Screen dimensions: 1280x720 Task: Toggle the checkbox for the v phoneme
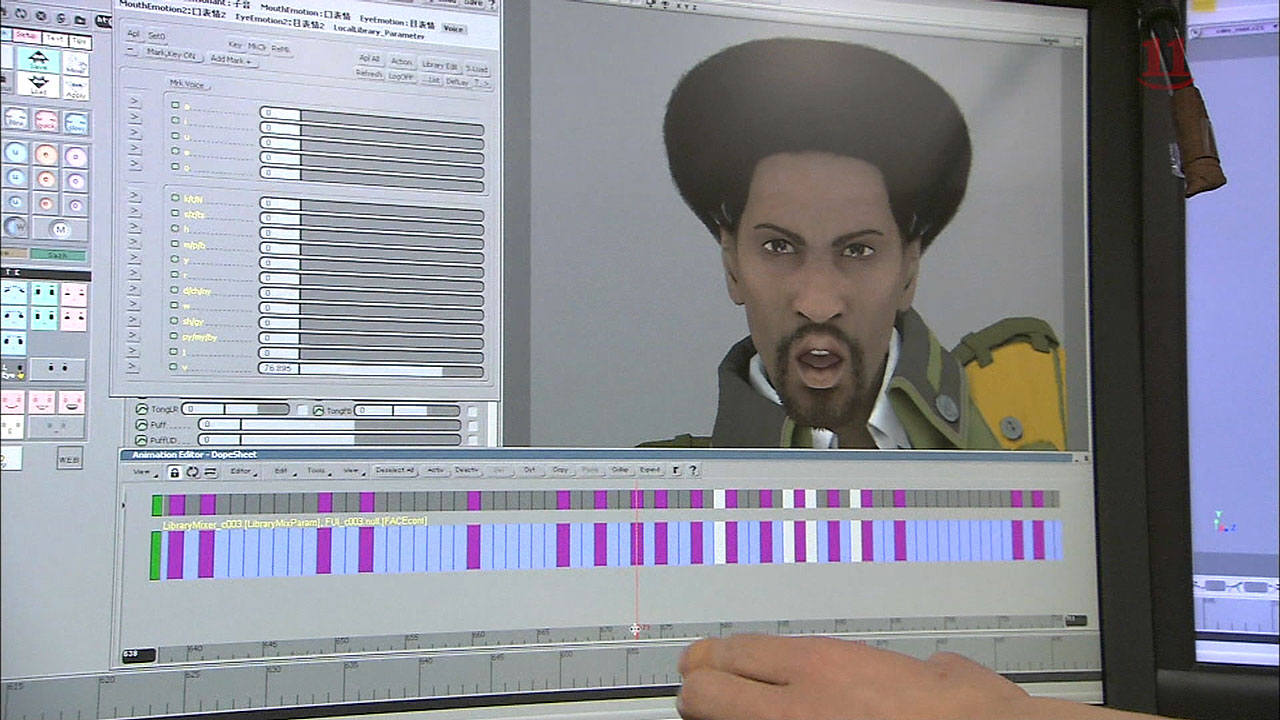coord(175,368)
